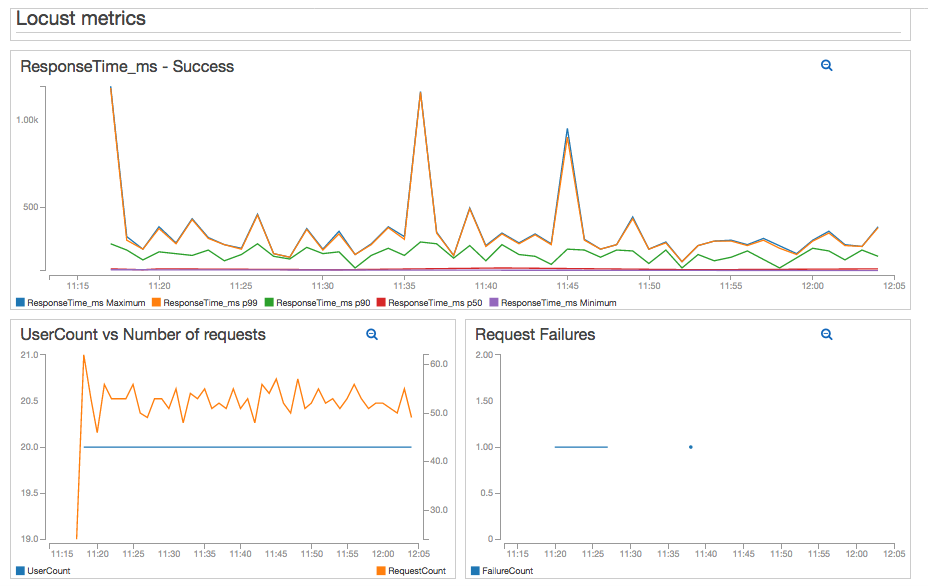The width and height of the screenshot is (928, 586).
Task: Click the 'ResponseTime_ms - Success' widget title
Action: [x=127, y=67]
